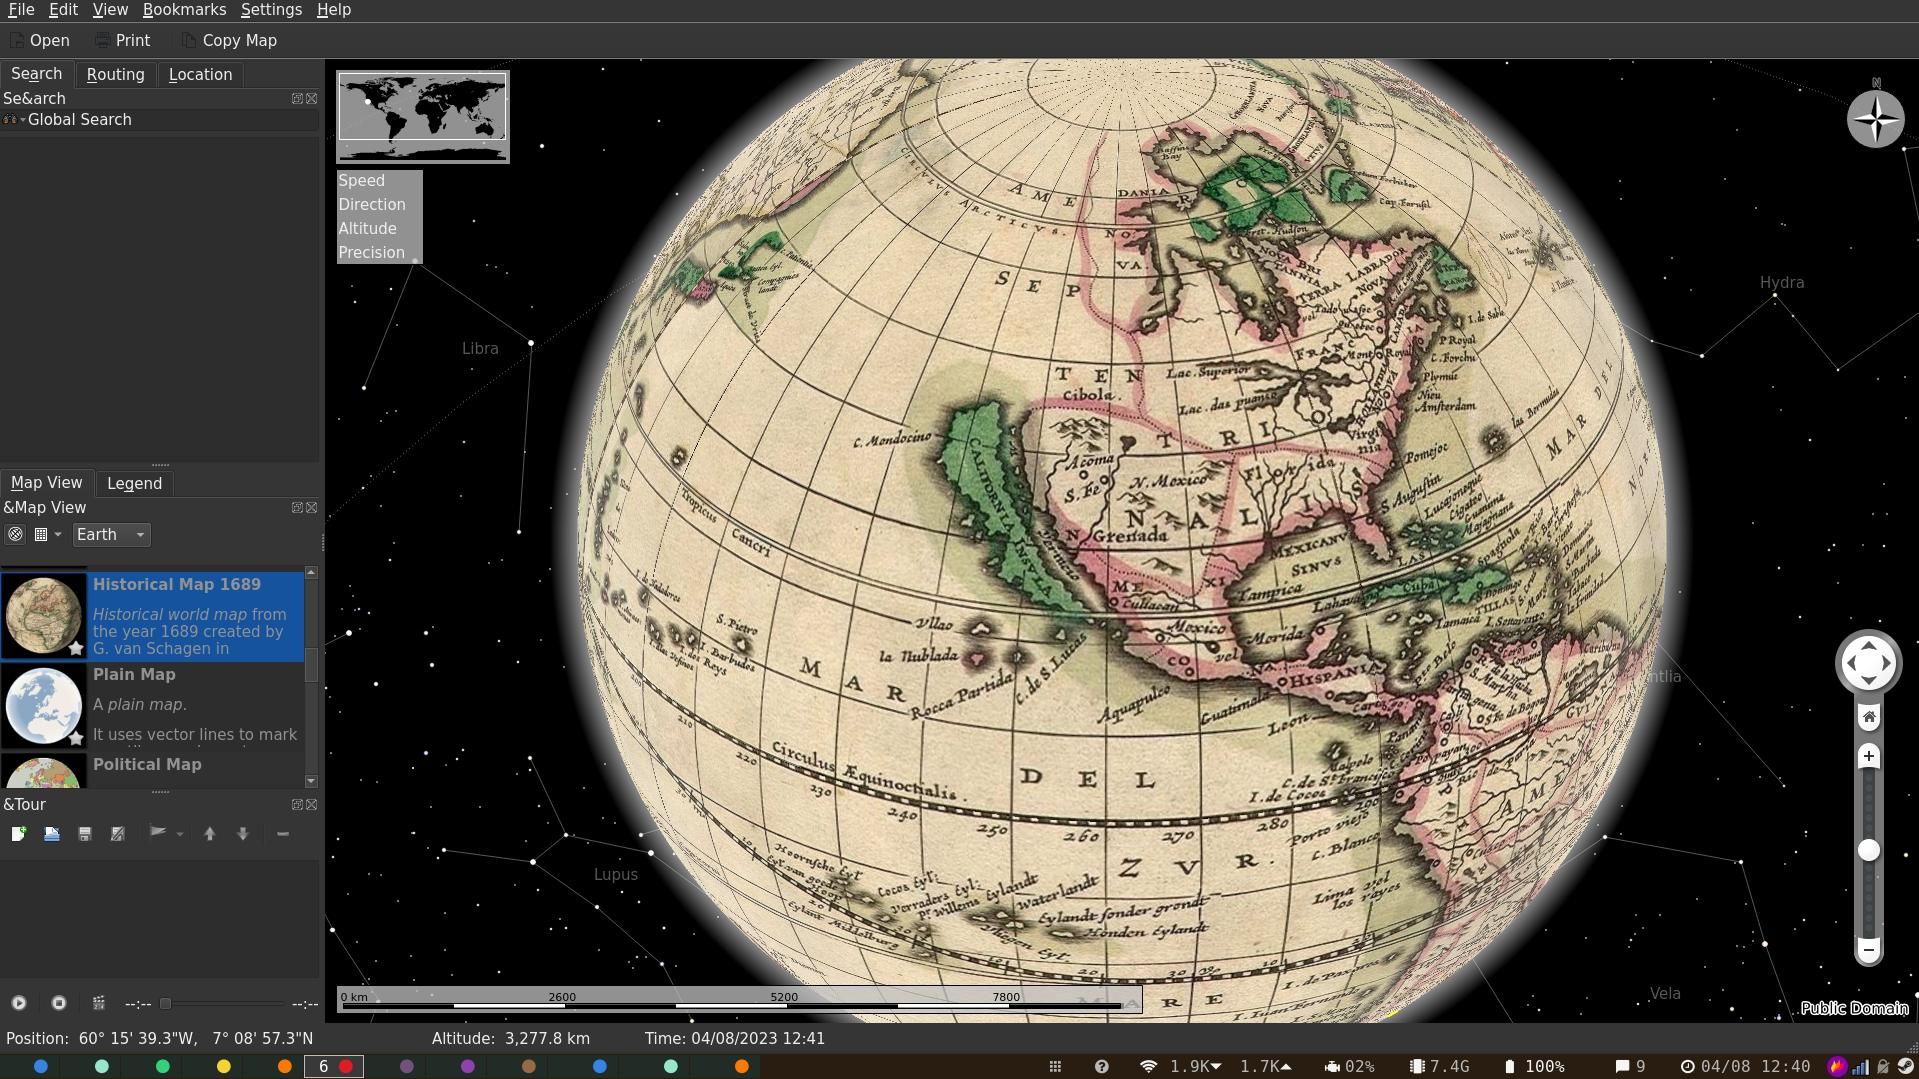Switch to the Legend tab

(134, 483)
